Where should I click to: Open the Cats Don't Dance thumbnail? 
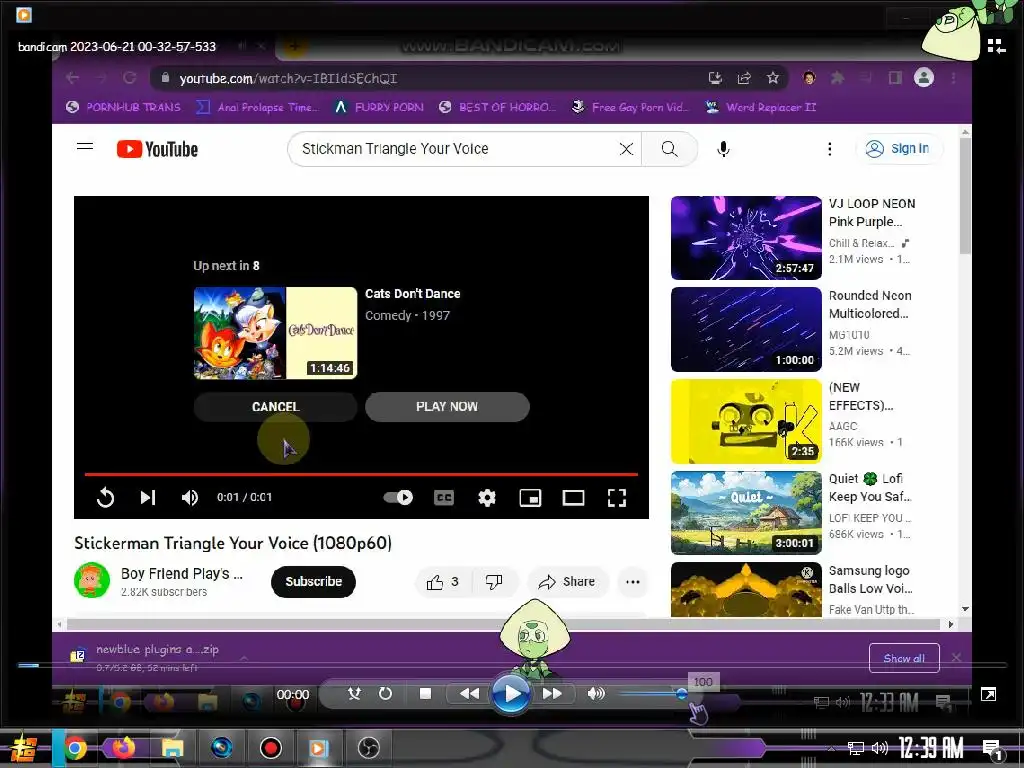(275, 333)
